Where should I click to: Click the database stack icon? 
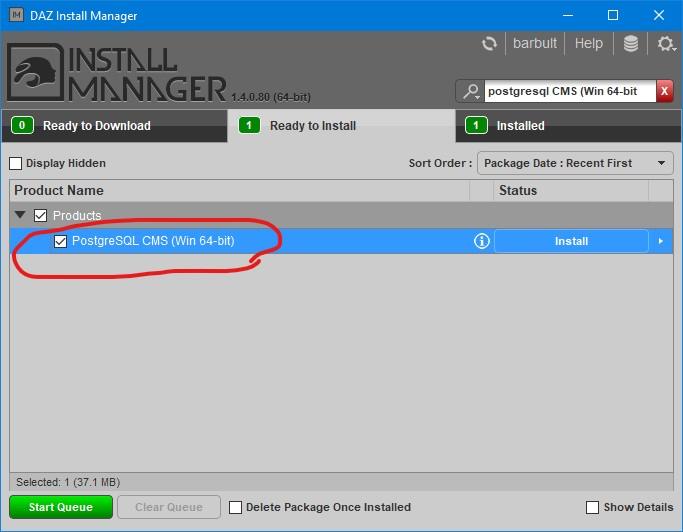(x=630, y=44)
